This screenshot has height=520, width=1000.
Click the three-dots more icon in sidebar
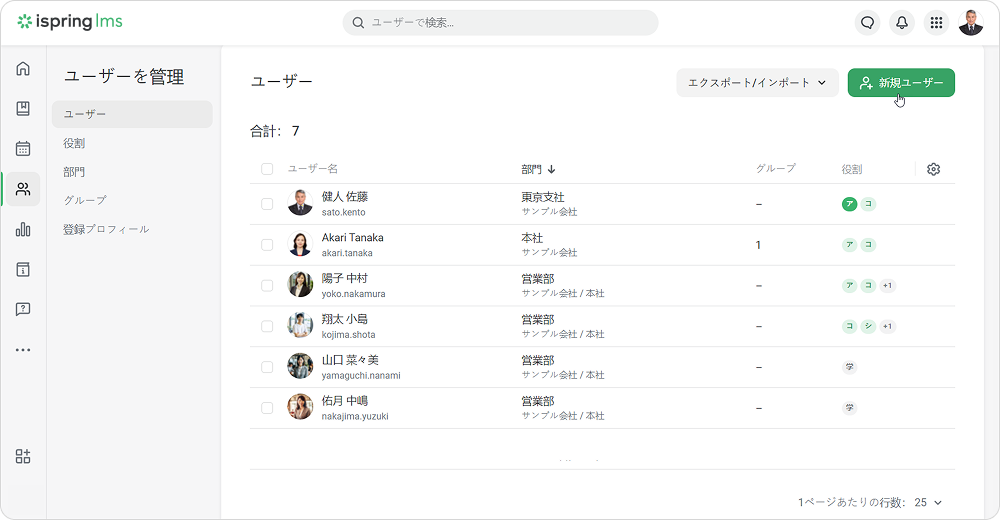click(23, 350)
